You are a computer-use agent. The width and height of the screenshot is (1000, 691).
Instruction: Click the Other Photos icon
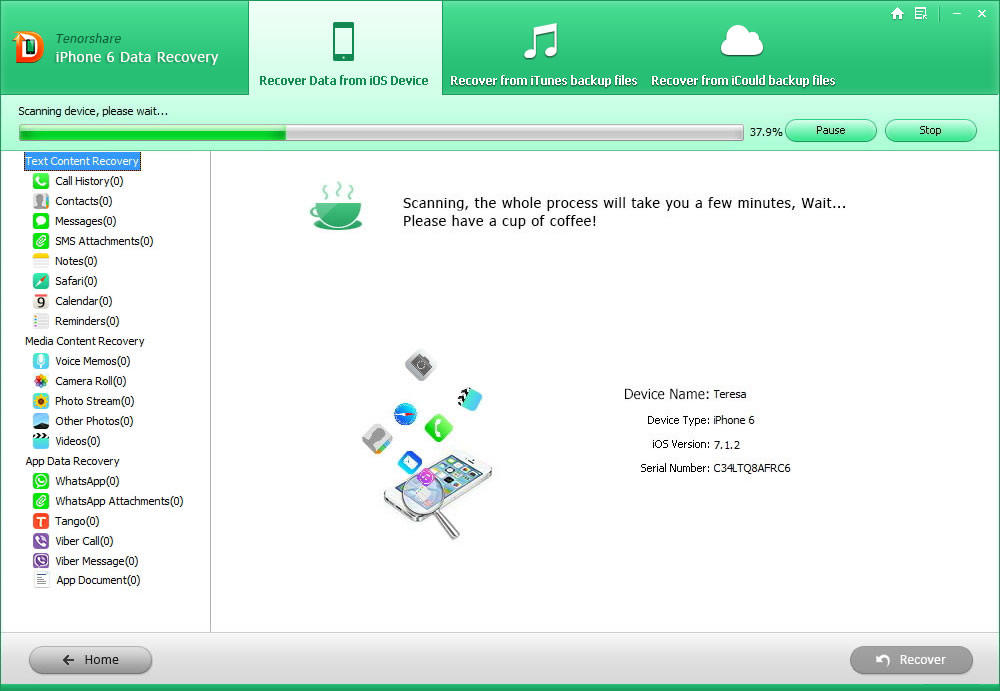[41, 421]
